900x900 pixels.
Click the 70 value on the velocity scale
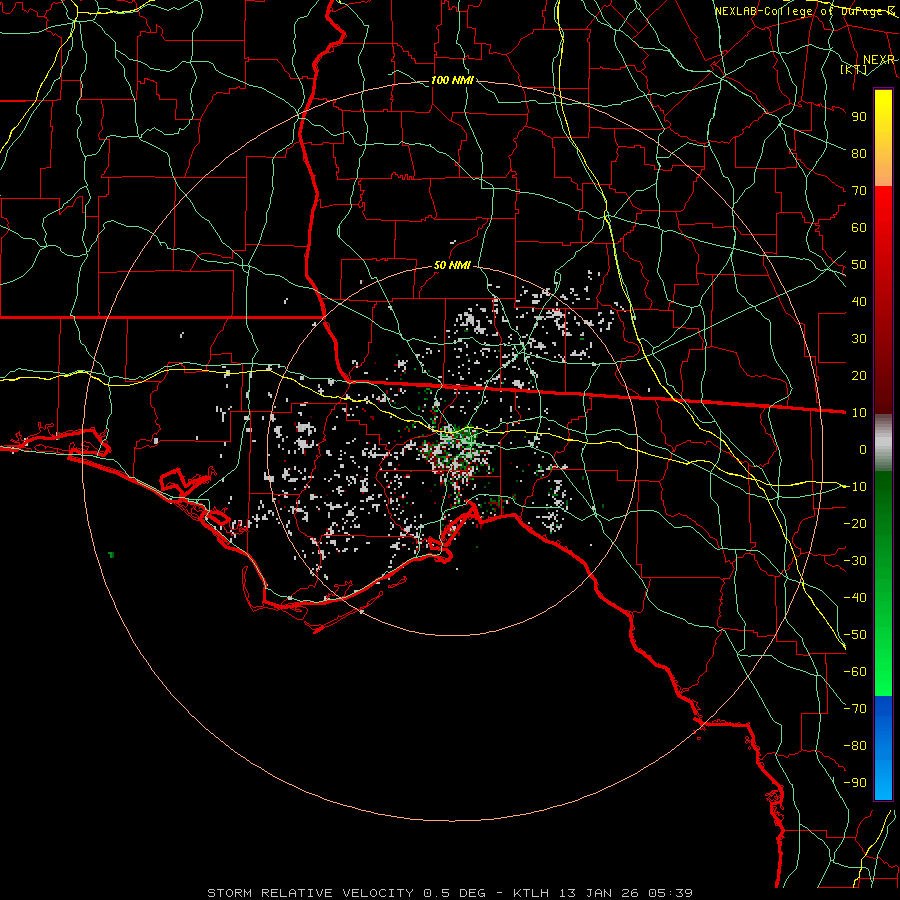coord(859,191)
